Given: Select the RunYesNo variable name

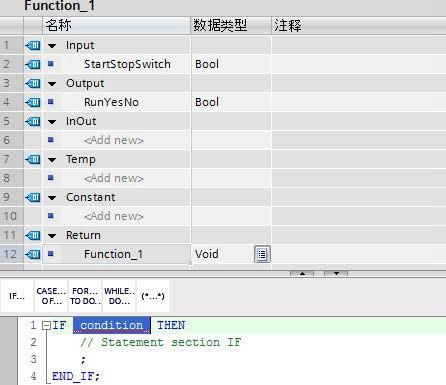Looking at the screenshot, I should tap(111, 102).
